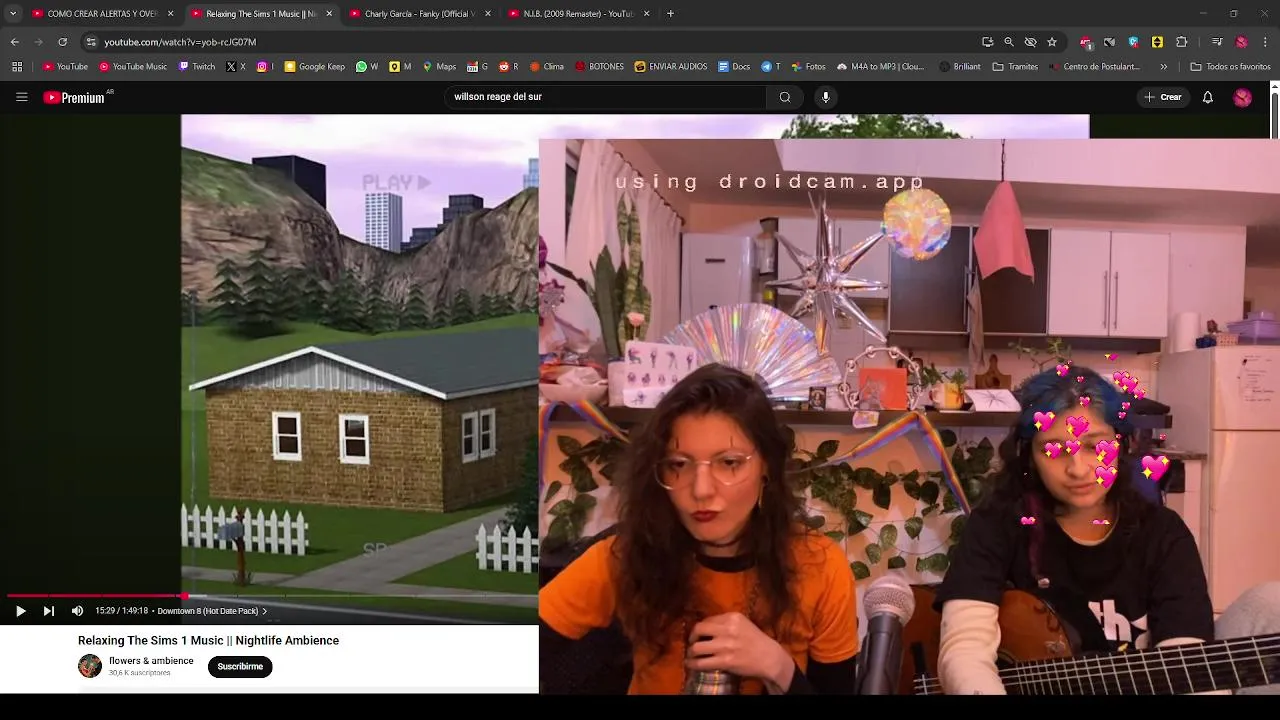Select the Relaxing The Sims 1 Music tab
Viewport: 1280px width, 720px height.
(260, 14)
